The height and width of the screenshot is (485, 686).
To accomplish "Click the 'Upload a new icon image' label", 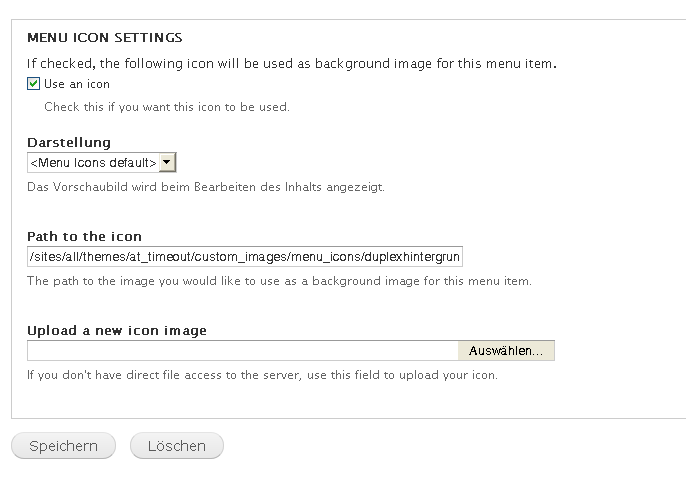I will 117,330.
